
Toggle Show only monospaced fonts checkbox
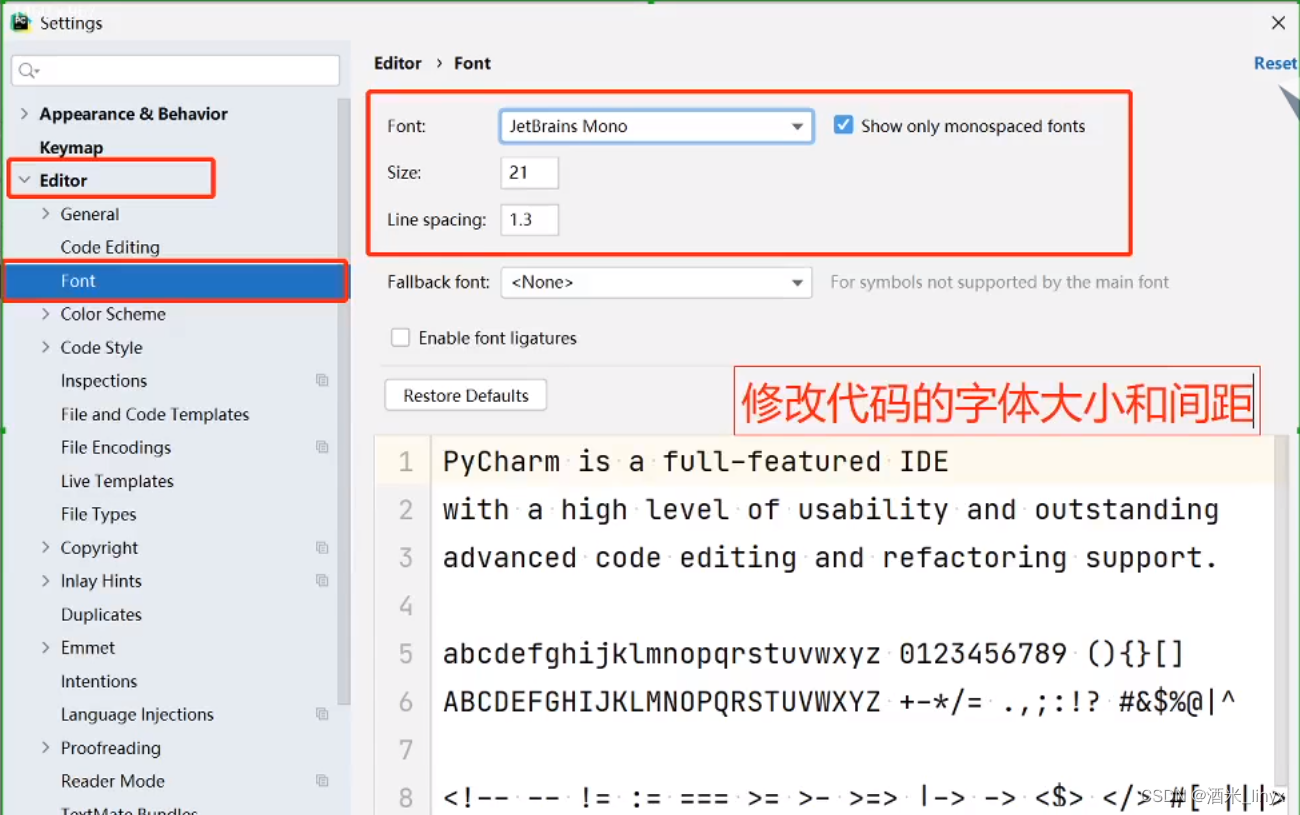pos(843,126)
